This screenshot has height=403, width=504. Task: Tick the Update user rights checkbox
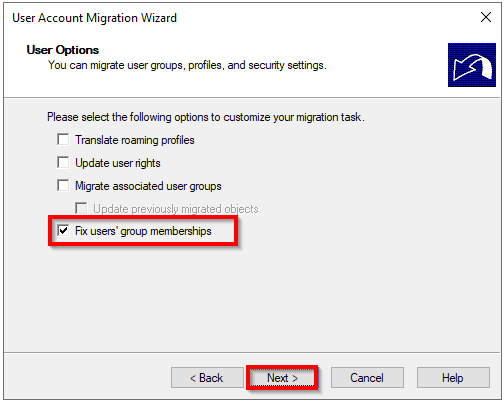tap(63, 162)
